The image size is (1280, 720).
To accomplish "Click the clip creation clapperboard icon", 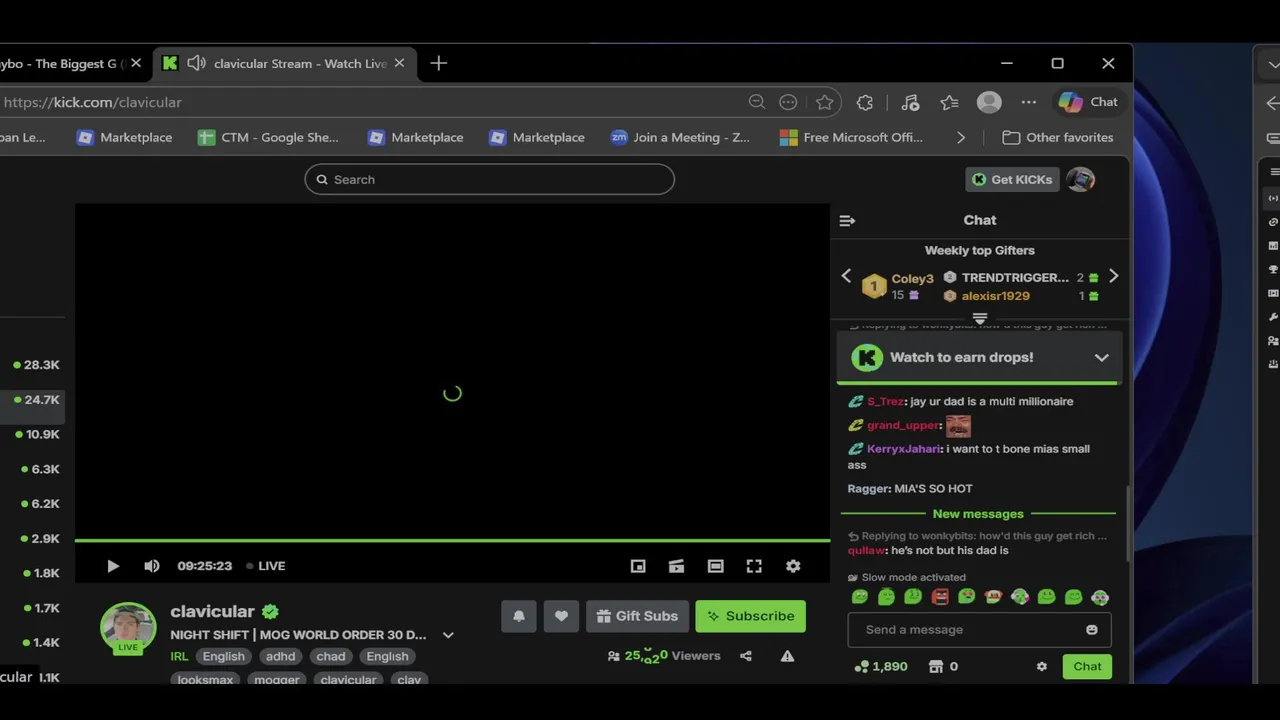I will [x=677, y=566].
